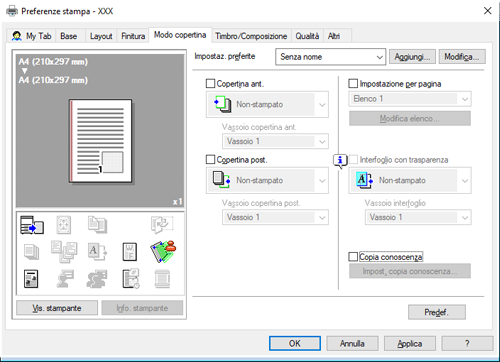Switch to the Finitura tab
Screen dimensions: 500x362
pyautogui.click(x=133, y=36)
